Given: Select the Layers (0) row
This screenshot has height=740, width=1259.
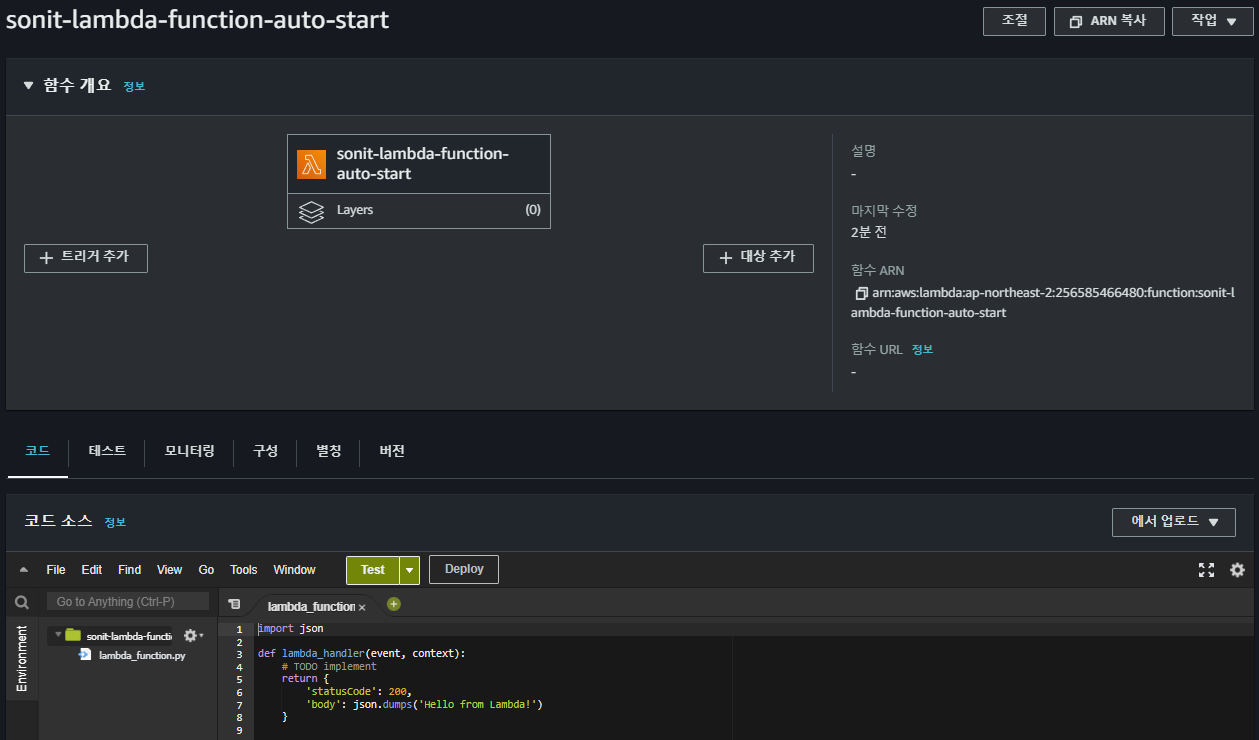Looking at the screenshot, I should tap(419, 211).
